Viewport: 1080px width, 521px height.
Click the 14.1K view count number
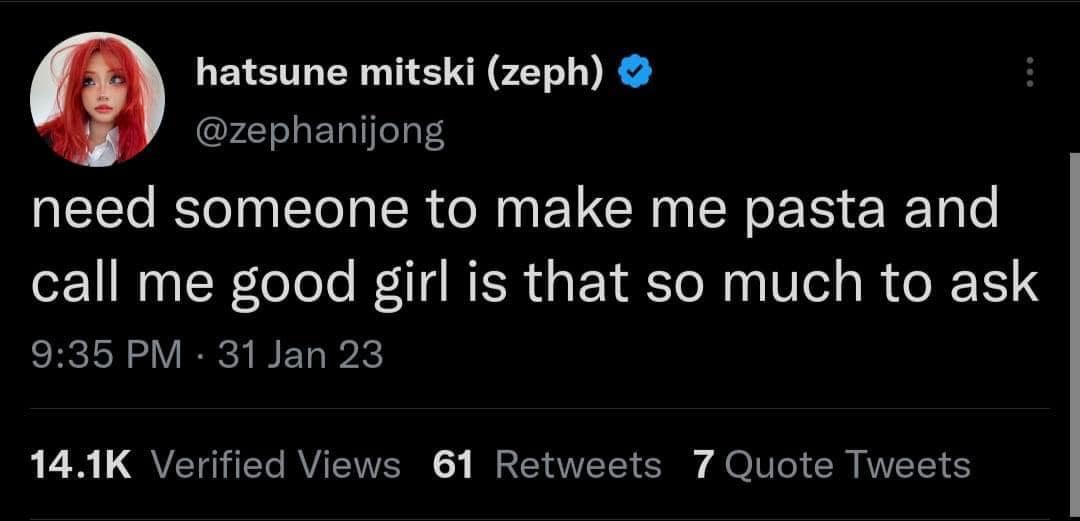click(x=81, y=464)
